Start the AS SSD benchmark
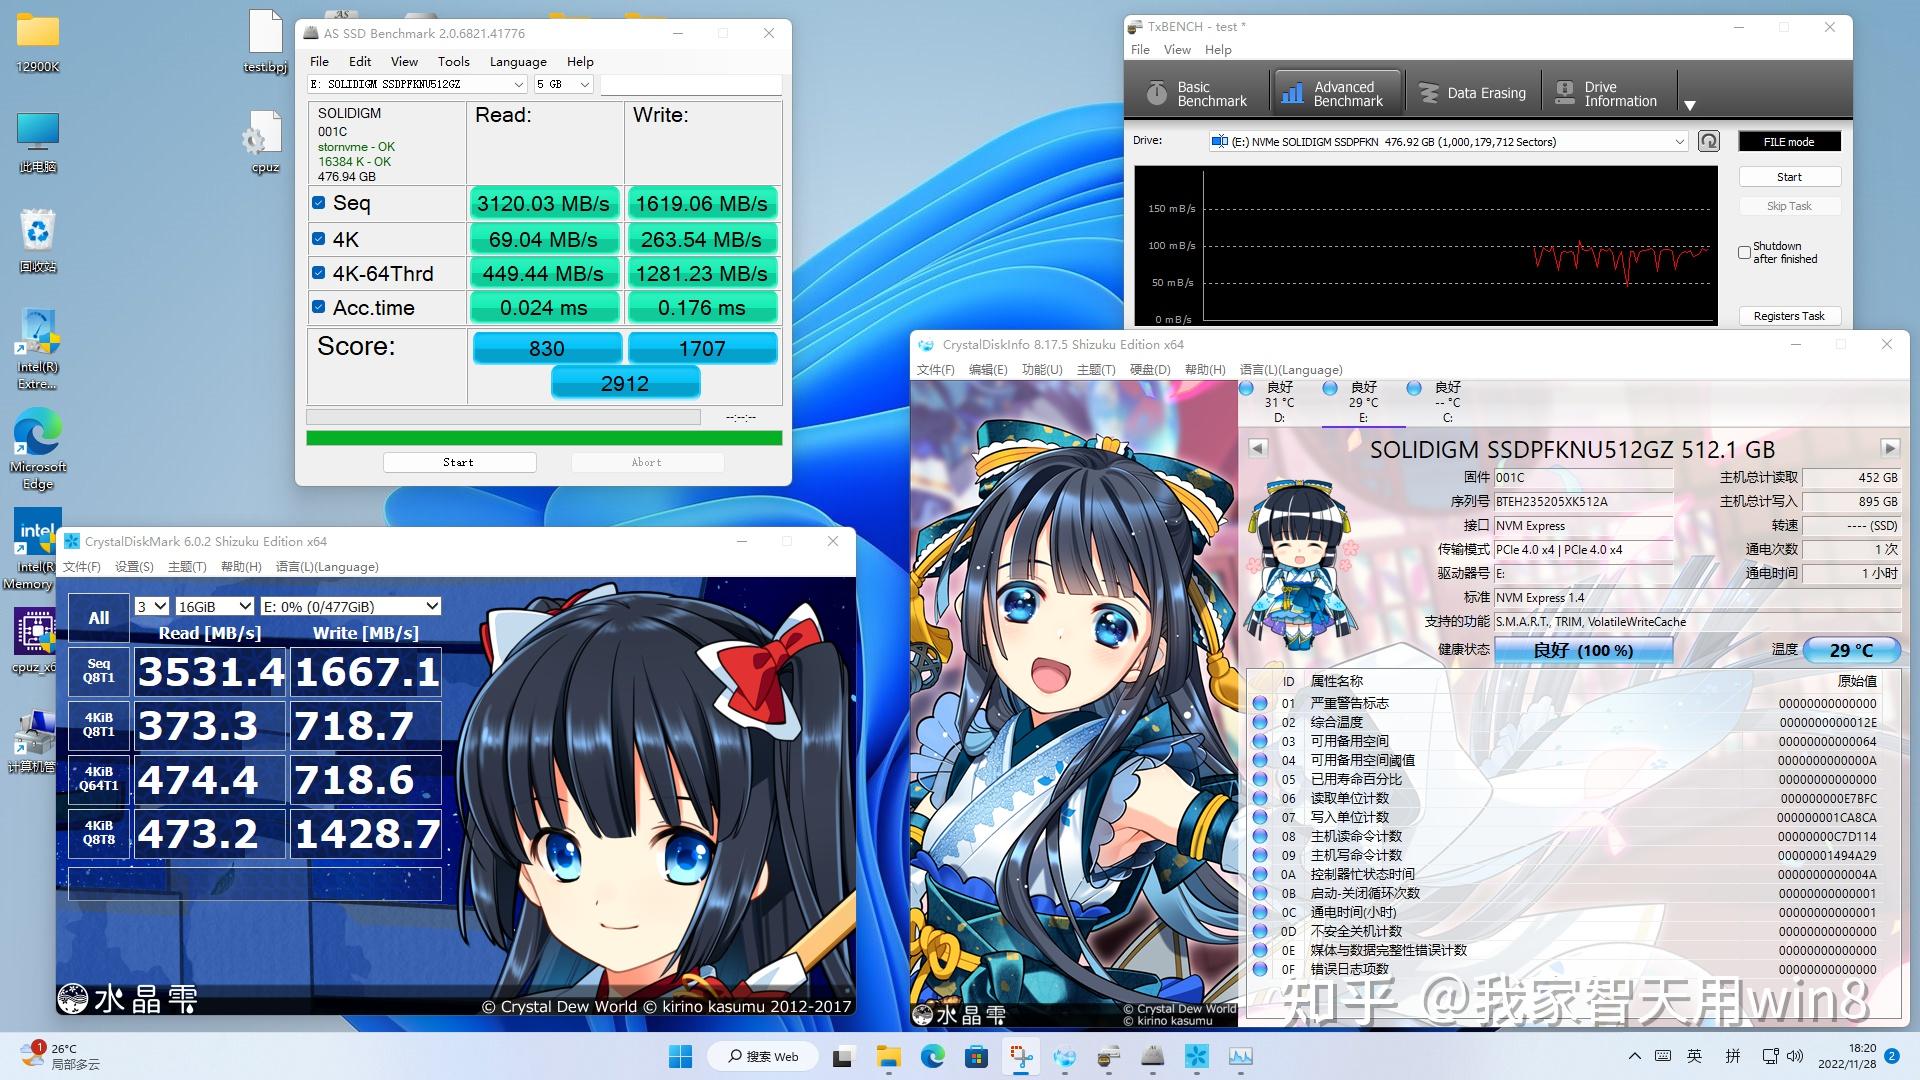The width and height of the screenshot is (1920, 1080). click(459, 461)
